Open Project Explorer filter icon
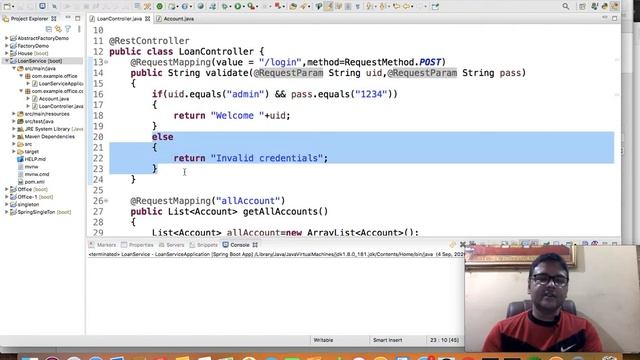The width and height of the screenshot is (640, 360). click(68, 29)
